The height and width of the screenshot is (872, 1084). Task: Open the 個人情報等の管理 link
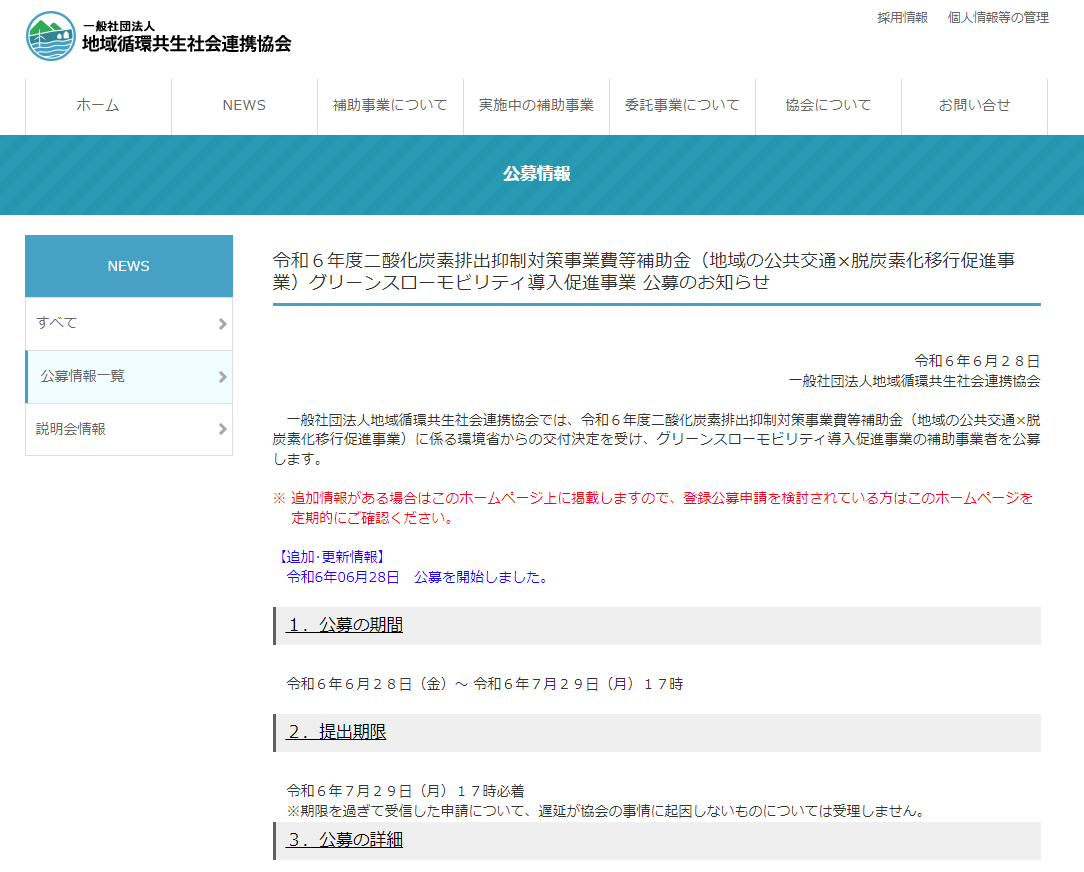[998, 17]
